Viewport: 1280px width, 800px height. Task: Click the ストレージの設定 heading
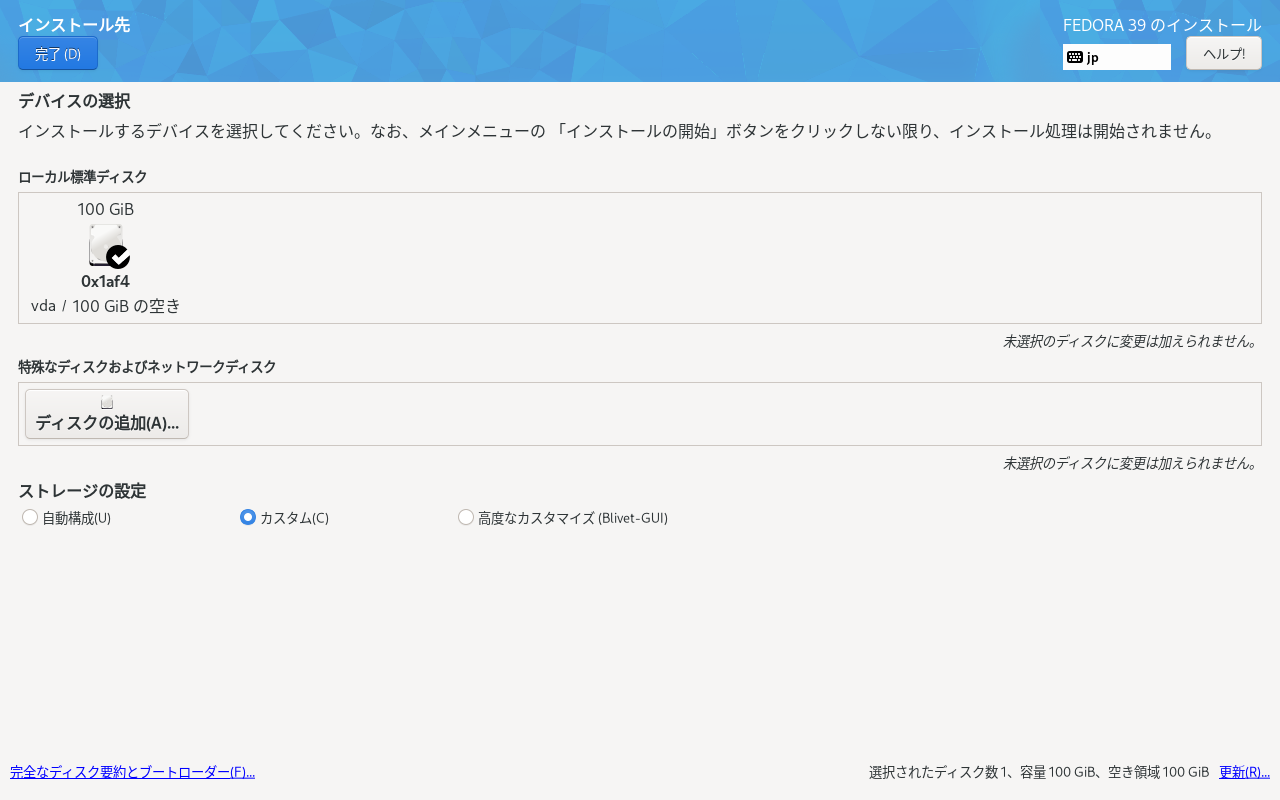pos(82,491)
